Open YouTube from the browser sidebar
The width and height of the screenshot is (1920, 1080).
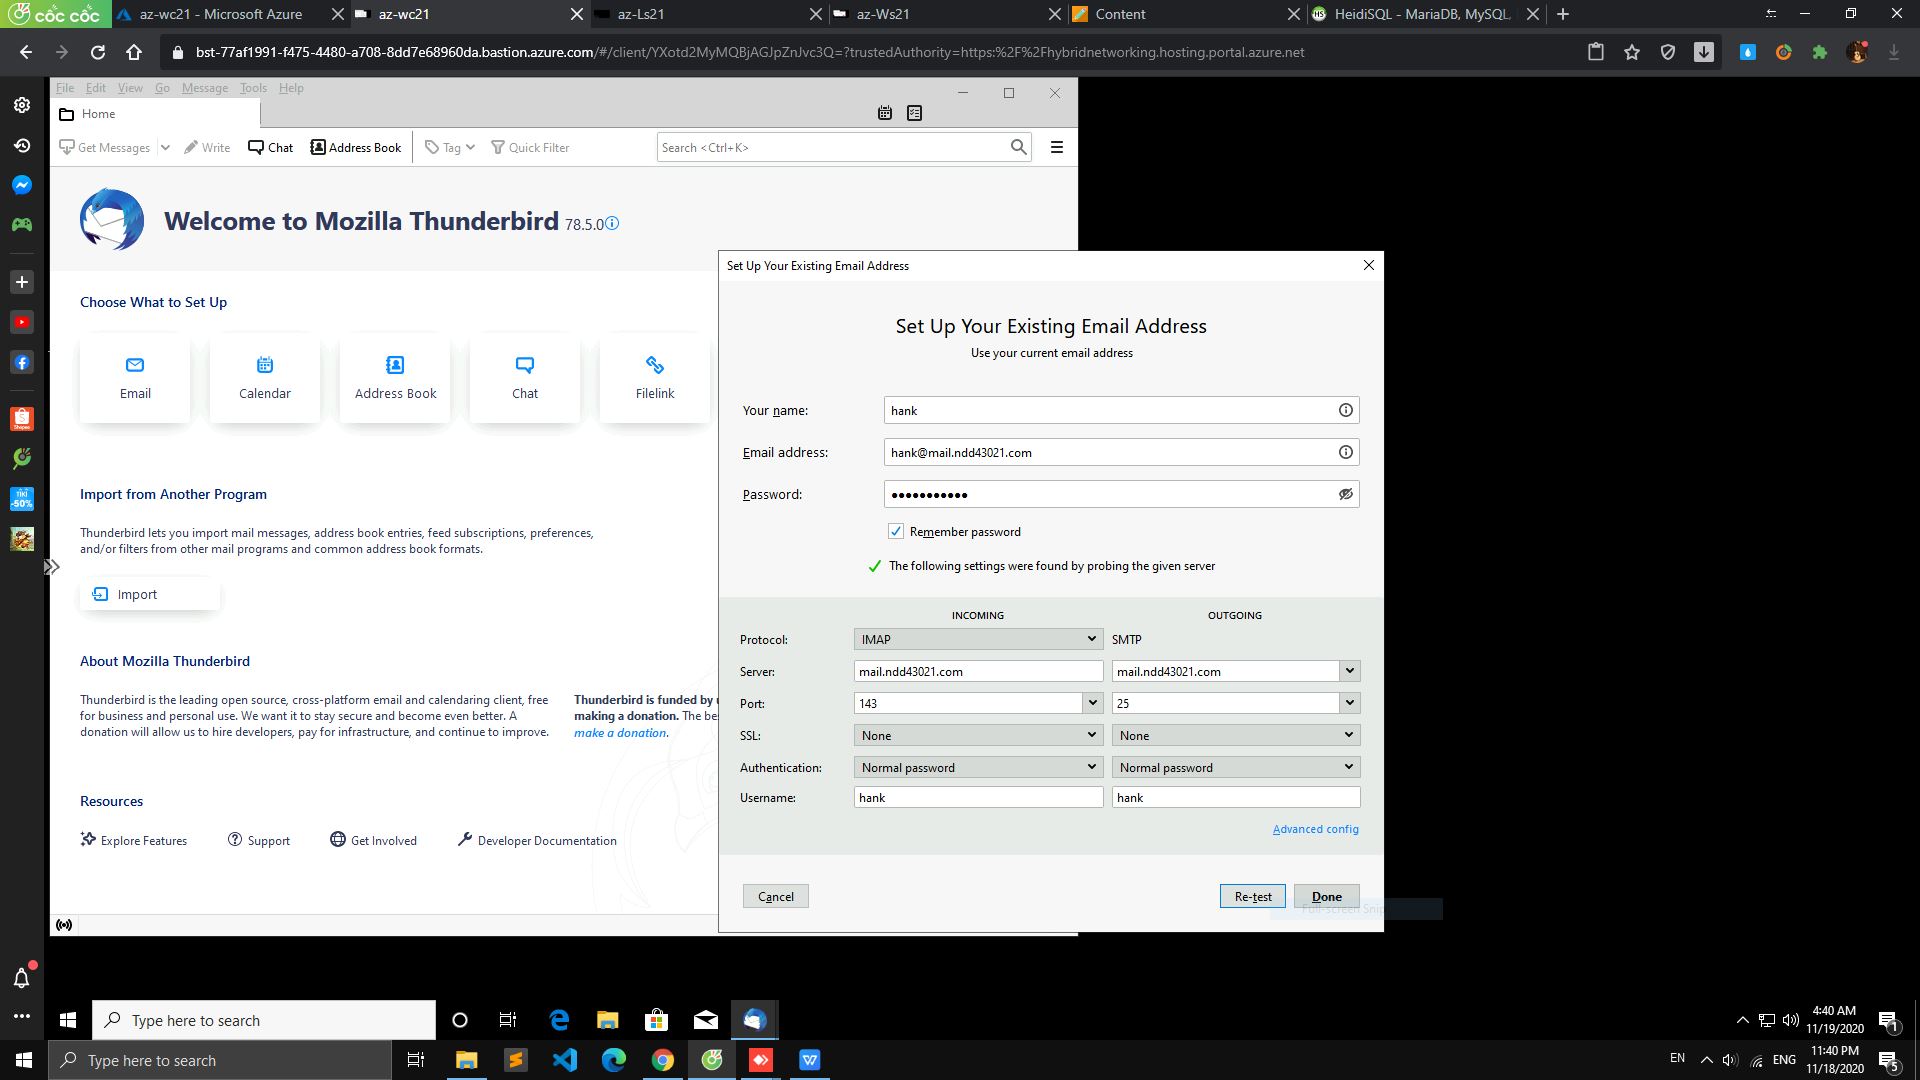21,322
